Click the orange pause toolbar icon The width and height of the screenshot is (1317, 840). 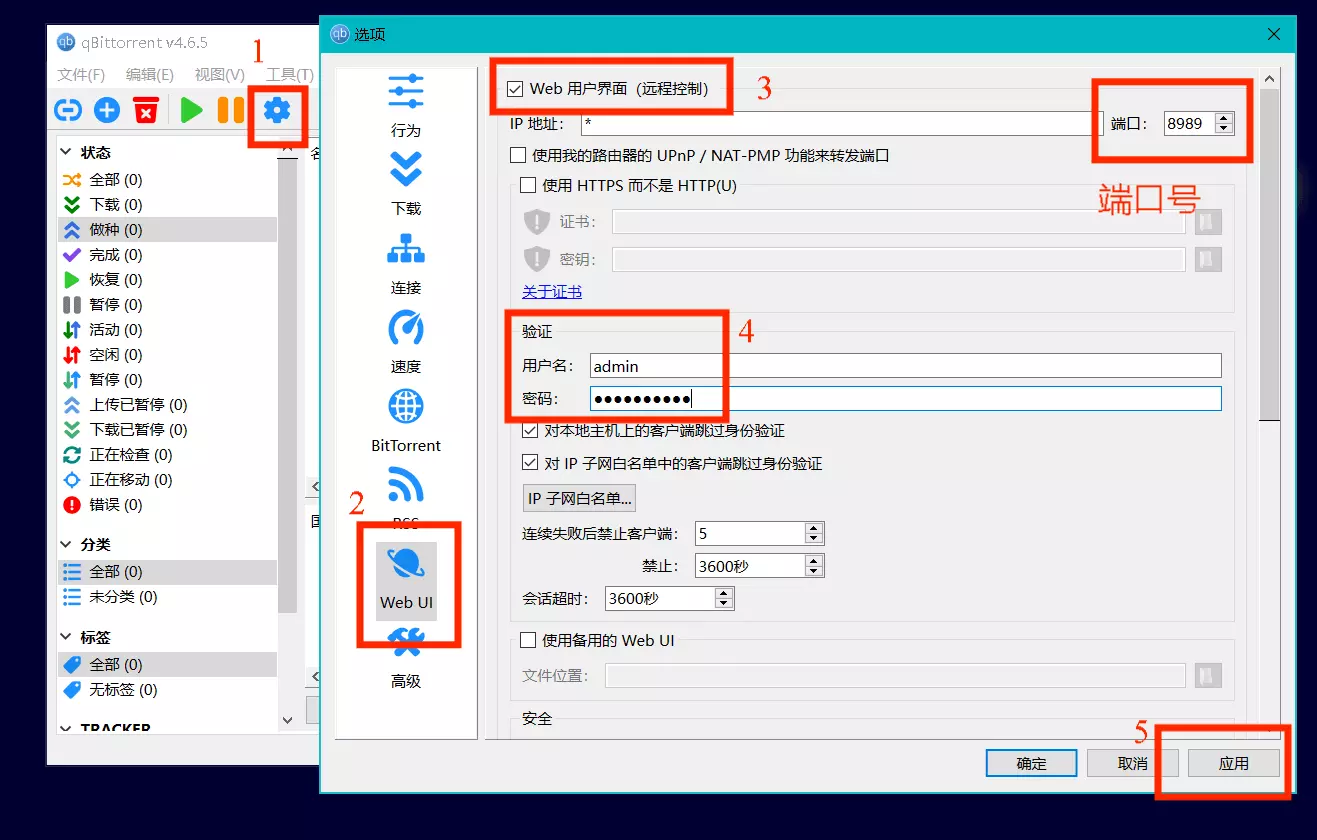click(231, 110)
